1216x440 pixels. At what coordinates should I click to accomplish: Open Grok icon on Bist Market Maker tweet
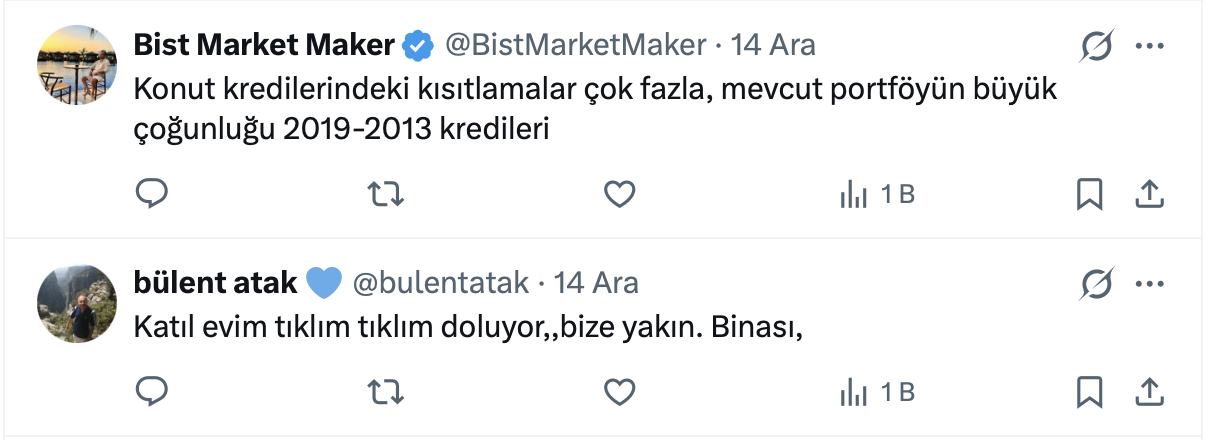click(1097, 47)
